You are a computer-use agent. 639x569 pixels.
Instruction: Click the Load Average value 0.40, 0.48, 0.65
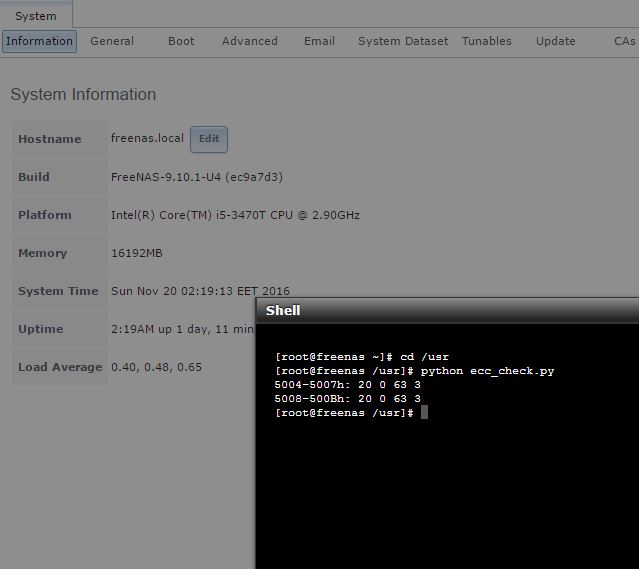tap(156, 367)
